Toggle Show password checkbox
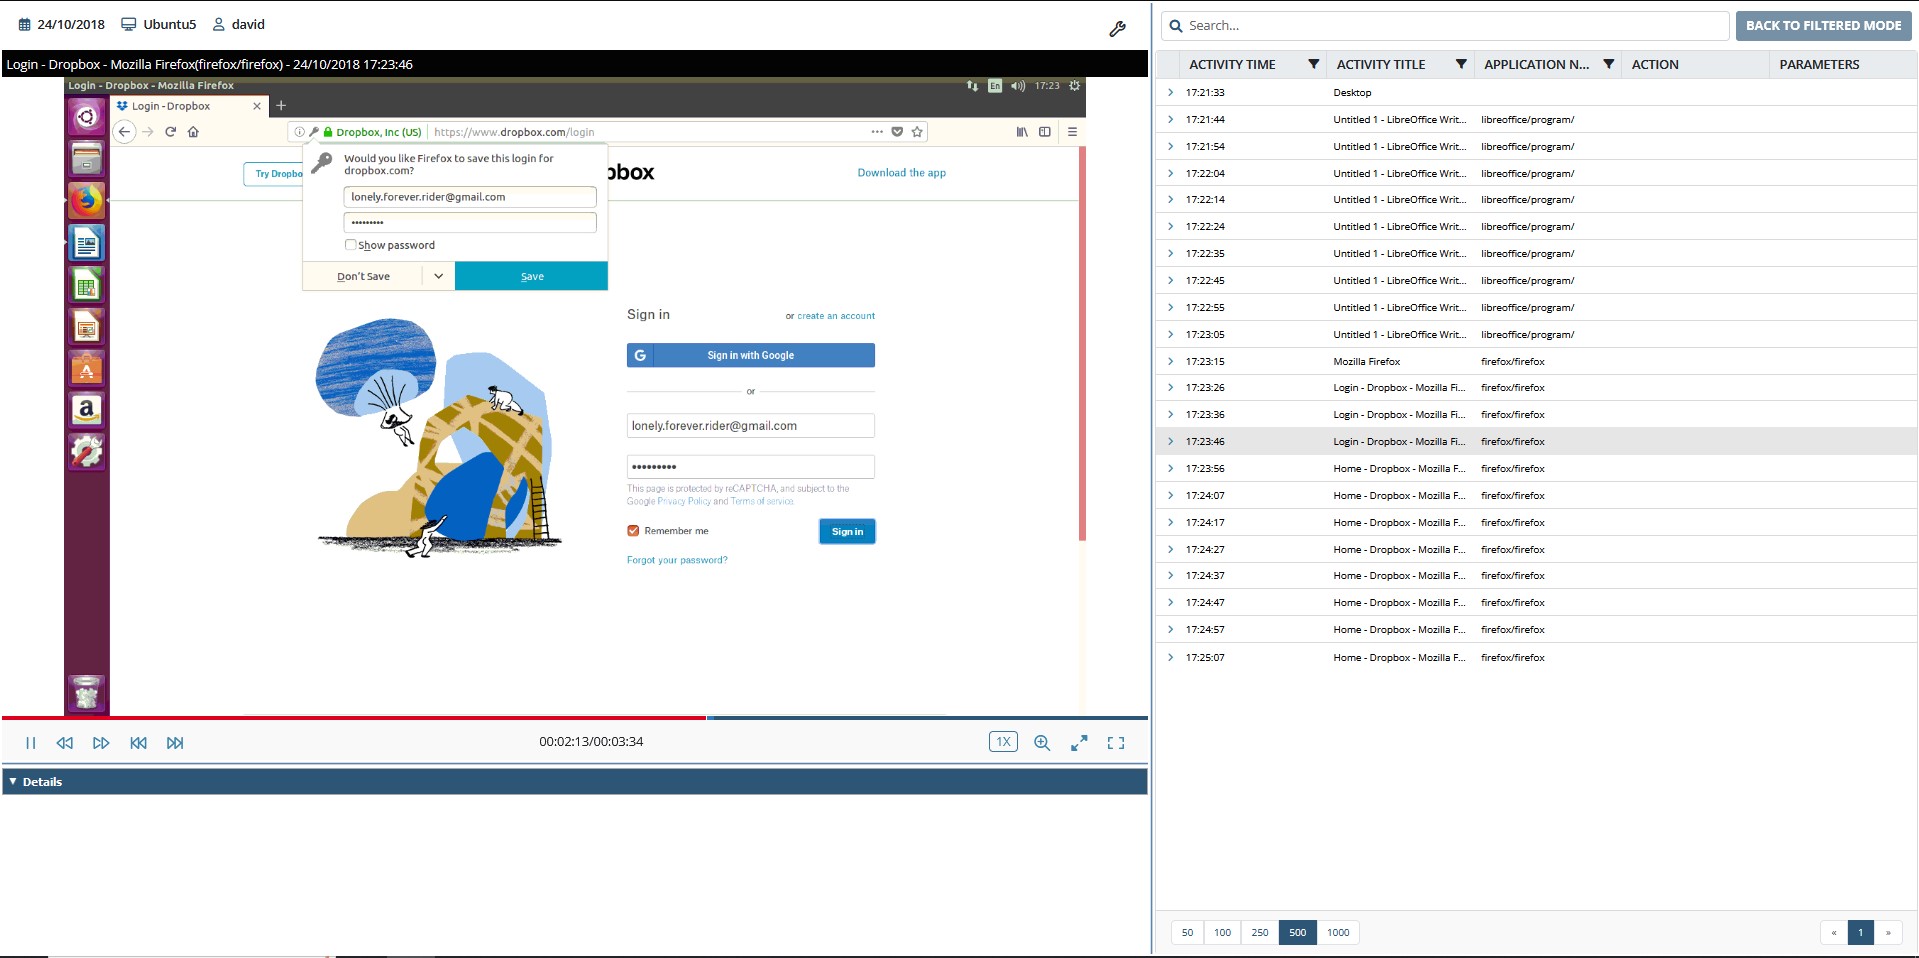 coord(350,245)
